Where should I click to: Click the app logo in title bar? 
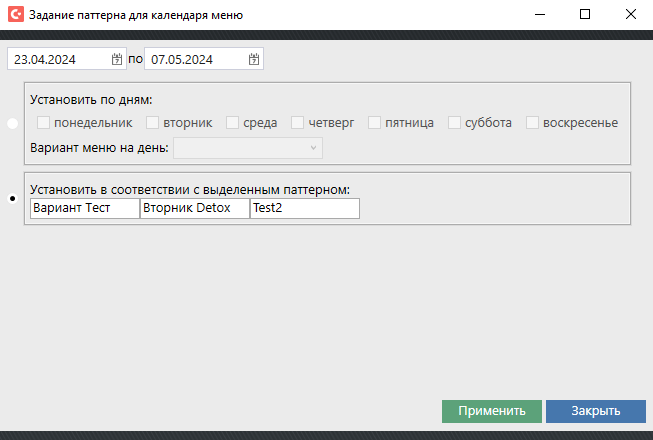15,15
